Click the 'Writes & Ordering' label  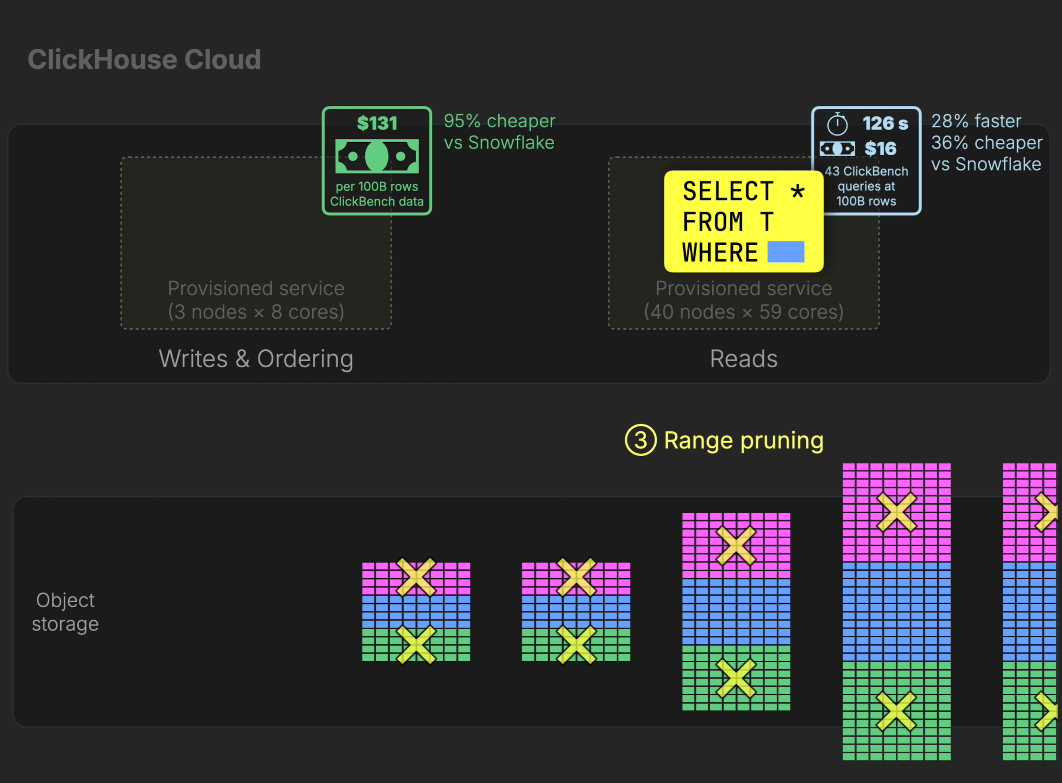tap(256, 358)
